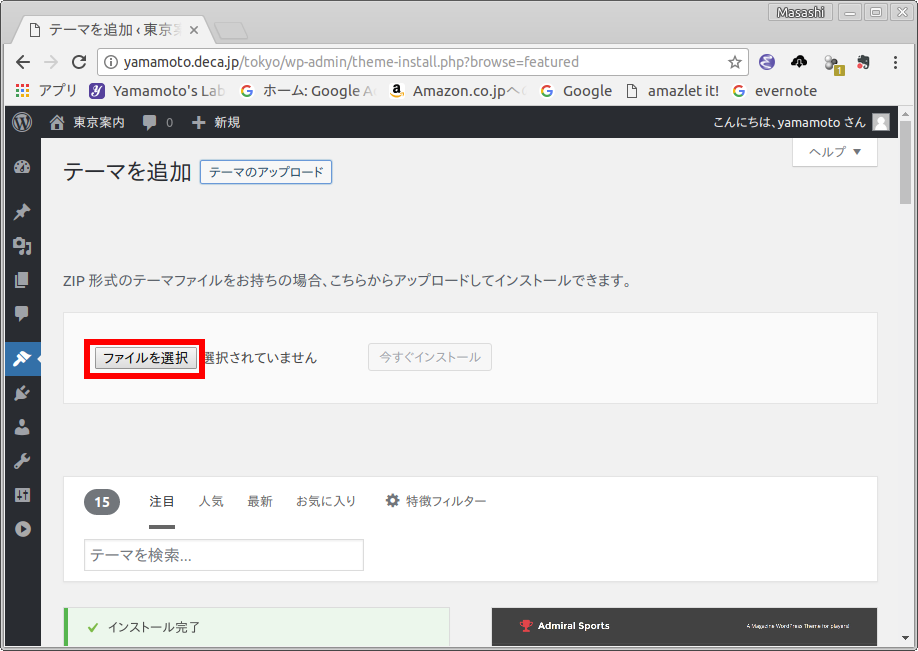Open the Media library sidebar icon
This screenshot has height=651, width=918.
(21, 246)
